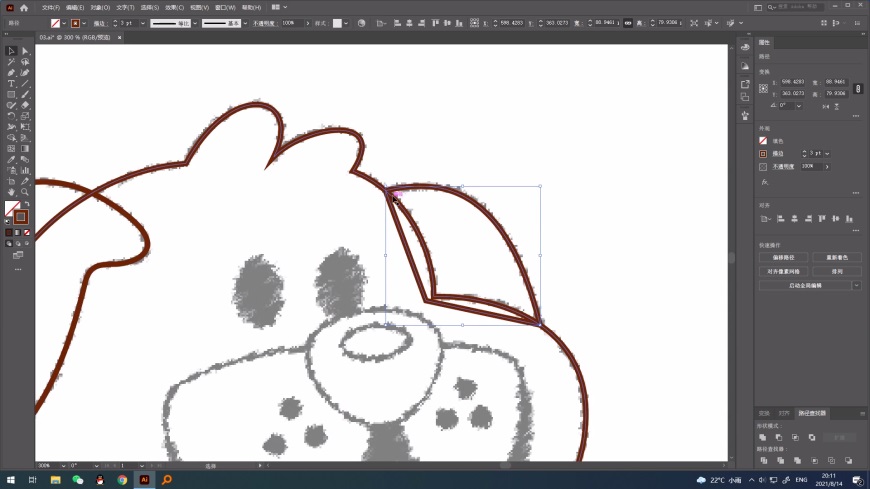Select the Shaper tool
This screenshot has height=489, width=870.
pyautogui.click(x=11, y=105)
